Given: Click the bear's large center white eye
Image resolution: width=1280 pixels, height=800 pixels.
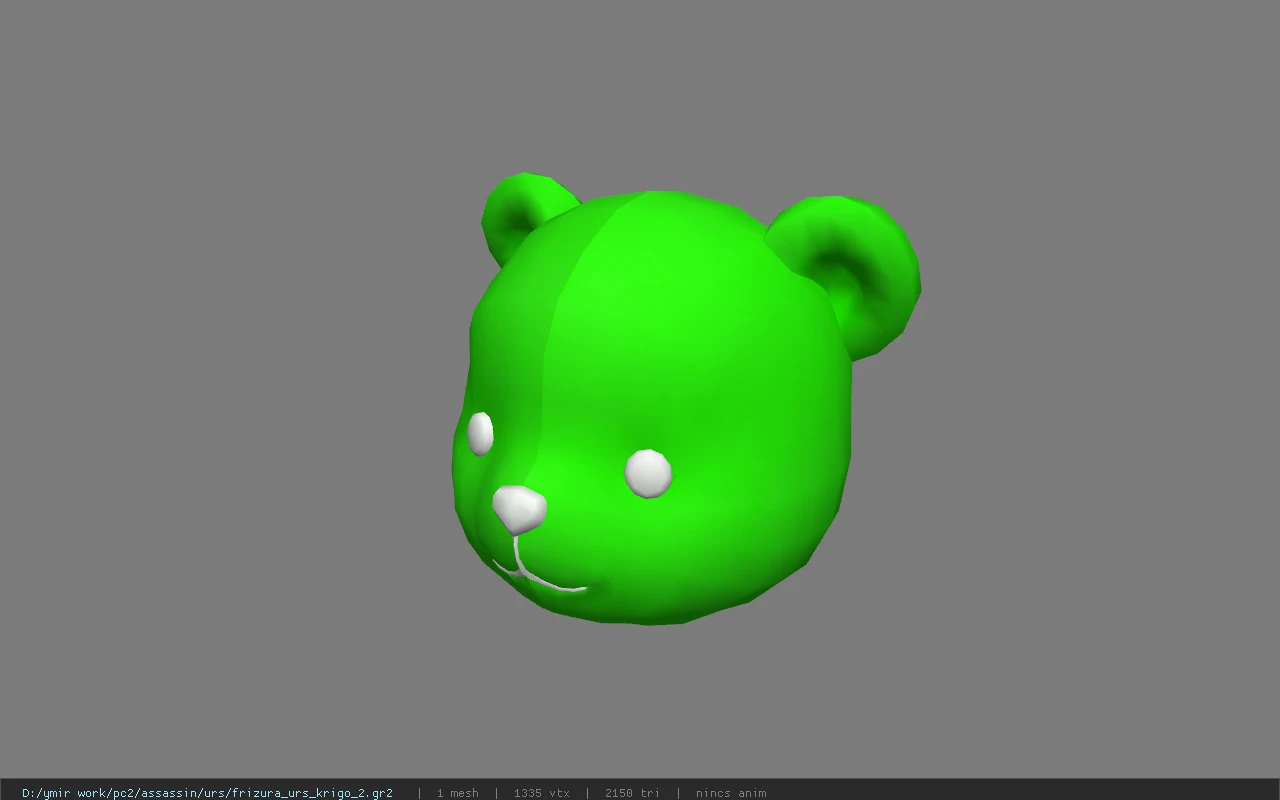Looking at the screenshot, I should [x=648, y=473].
